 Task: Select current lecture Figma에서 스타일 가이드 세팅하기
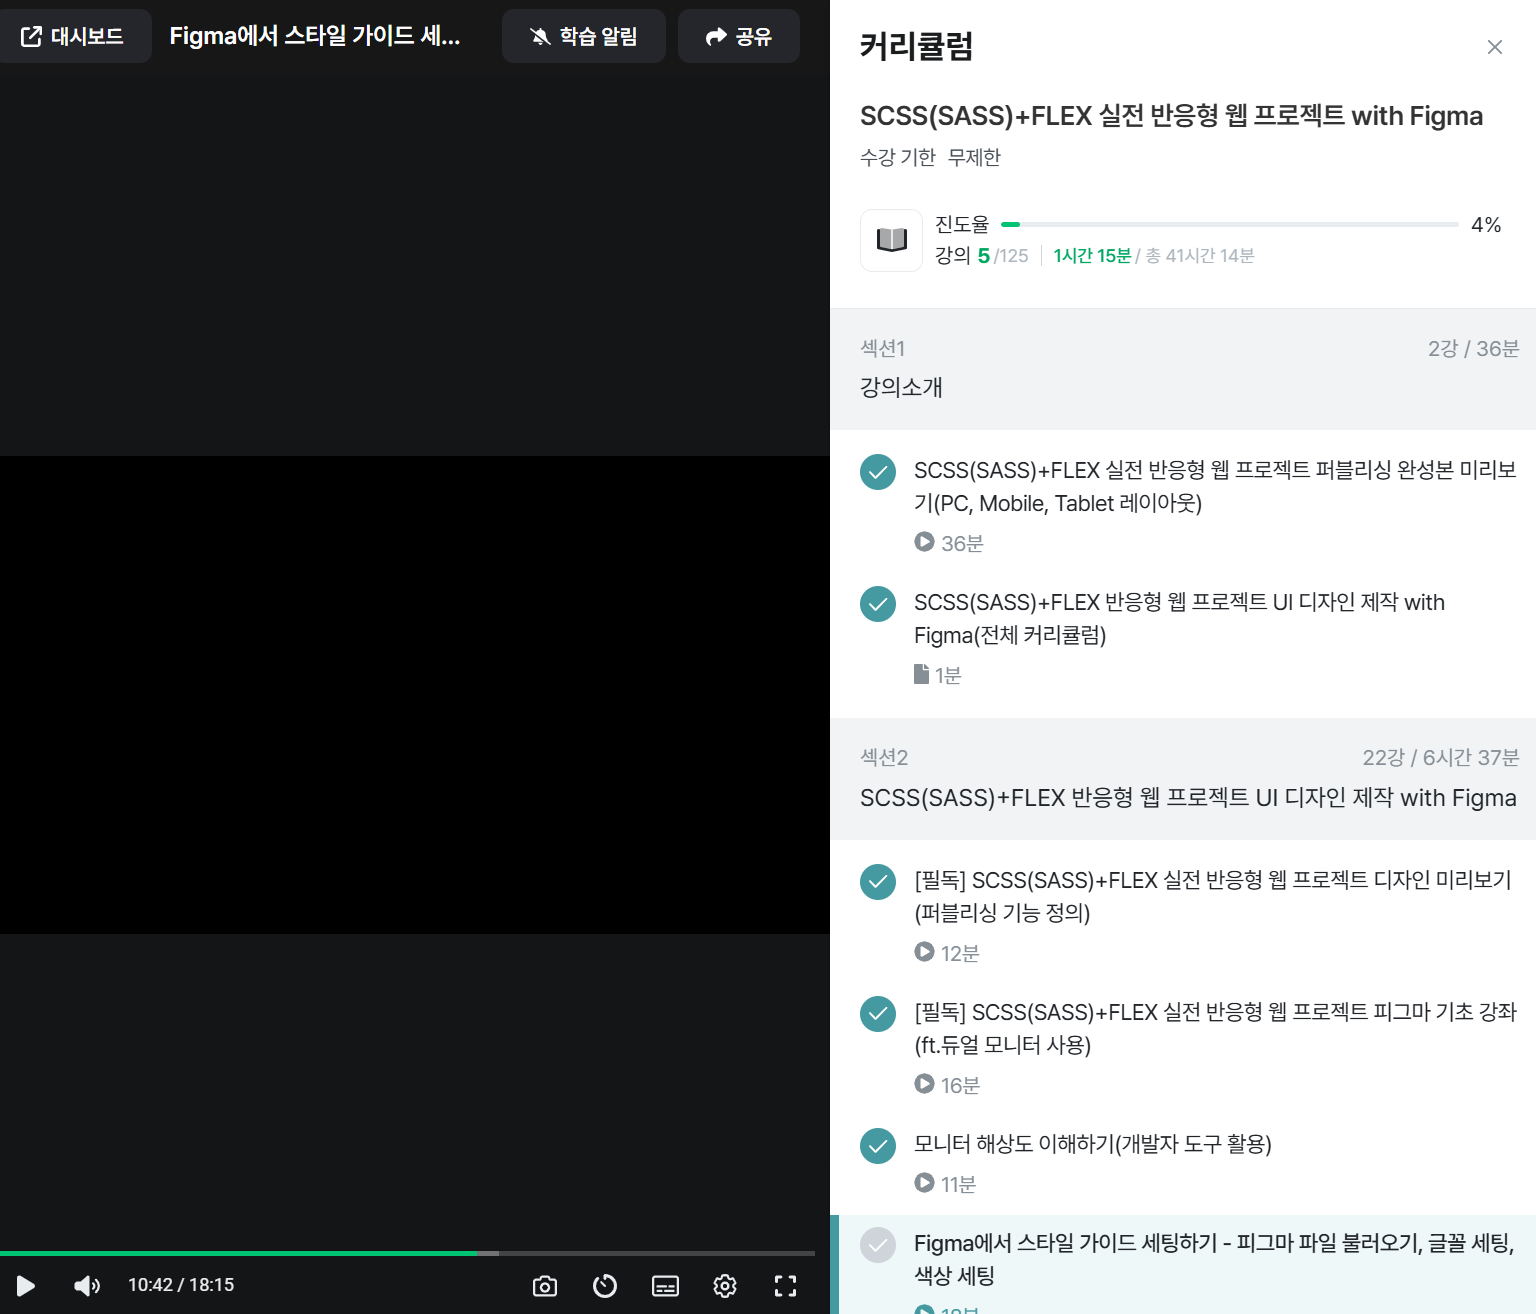[1183, 1265]
